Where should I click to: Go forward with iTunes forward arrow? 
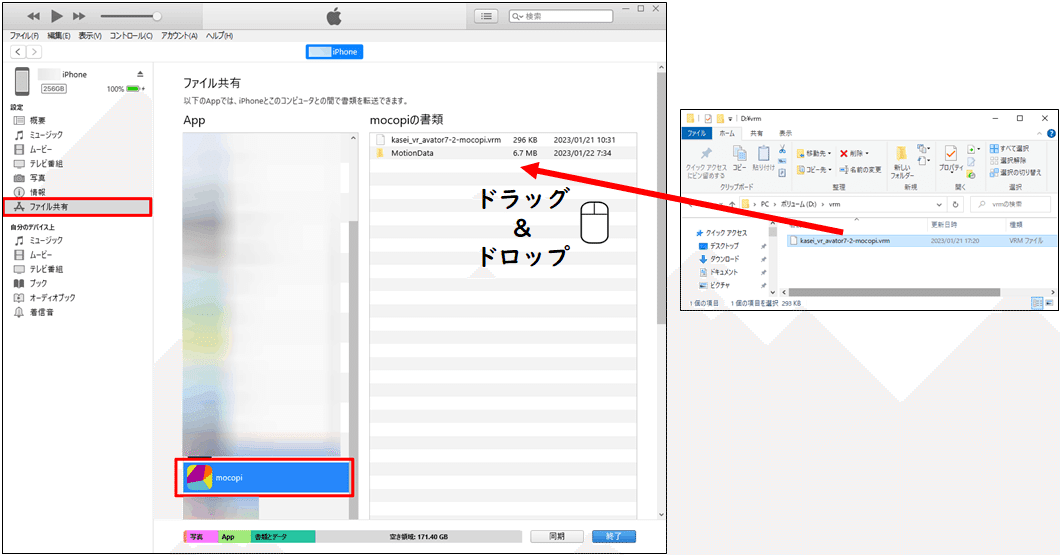pyautogui.click(x=34, y=52)
